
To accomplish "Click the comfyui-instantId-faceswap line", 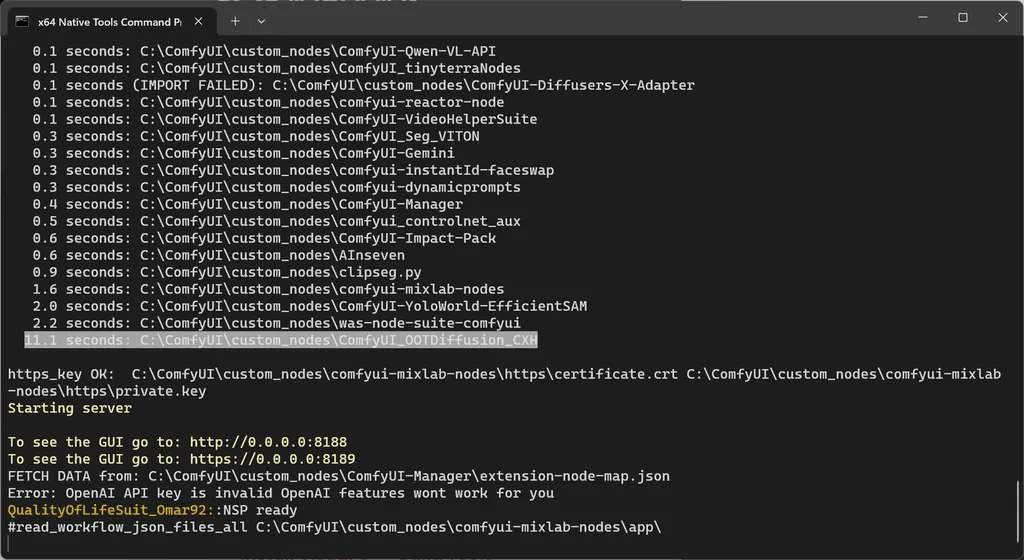I will point(293,170).
